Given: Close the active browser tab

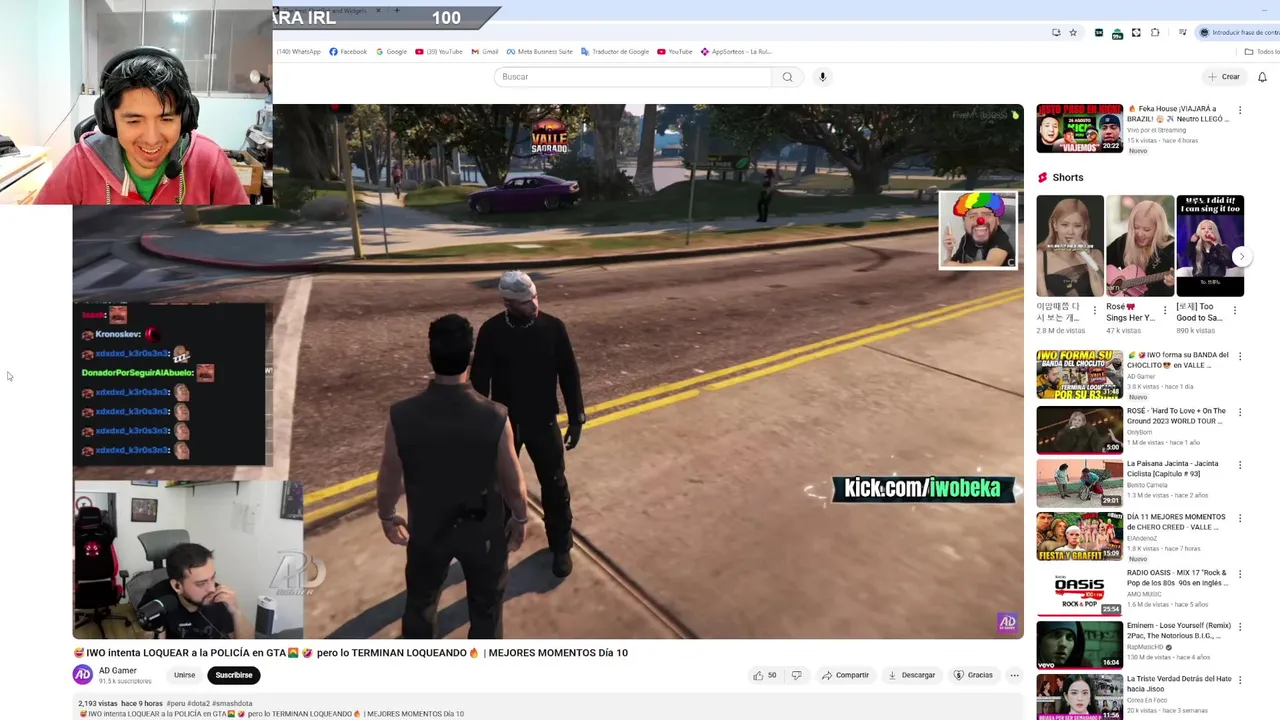Looking at the screenshot, I should point(378,10).
